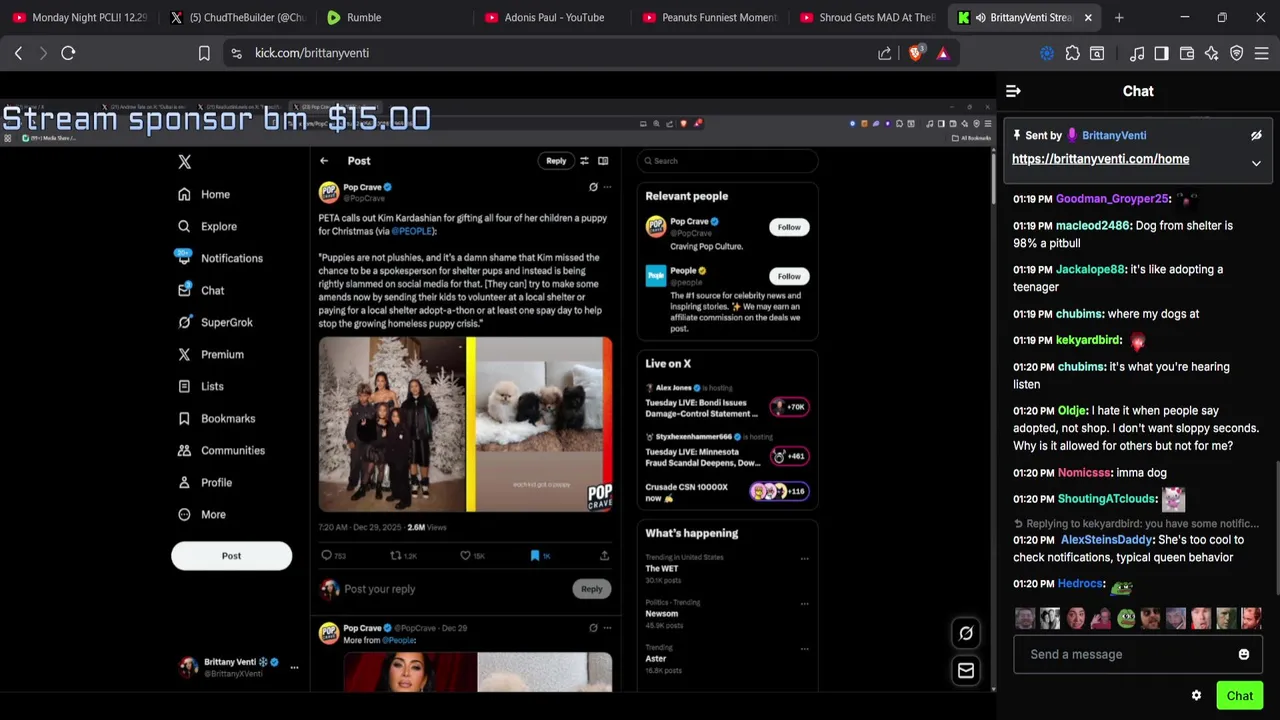Screen dimensions: 1280x720
Task: Open the Kardashian family photo in post
Action: (x=392, y=424)
